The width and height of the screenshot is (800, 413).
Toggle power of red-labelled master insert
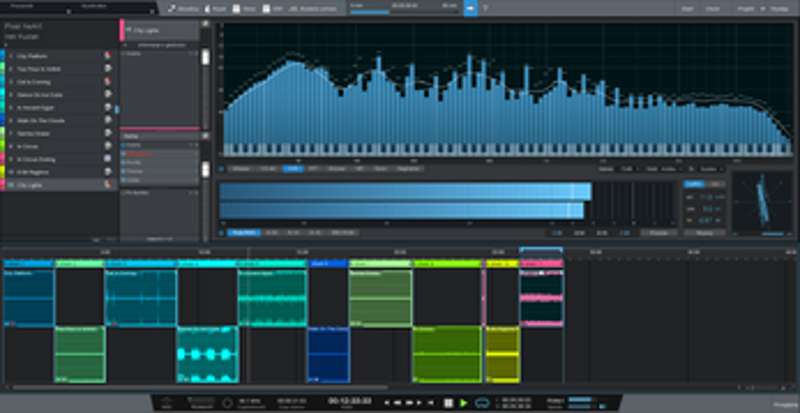(x=123, y=153)
